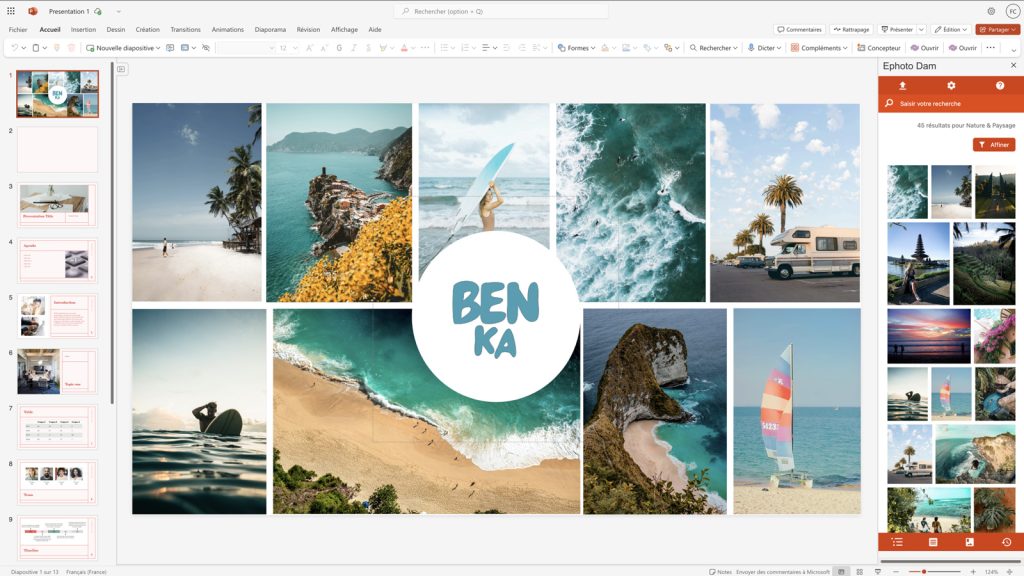Click Ephoto Dam list view icon

[897, 542]
